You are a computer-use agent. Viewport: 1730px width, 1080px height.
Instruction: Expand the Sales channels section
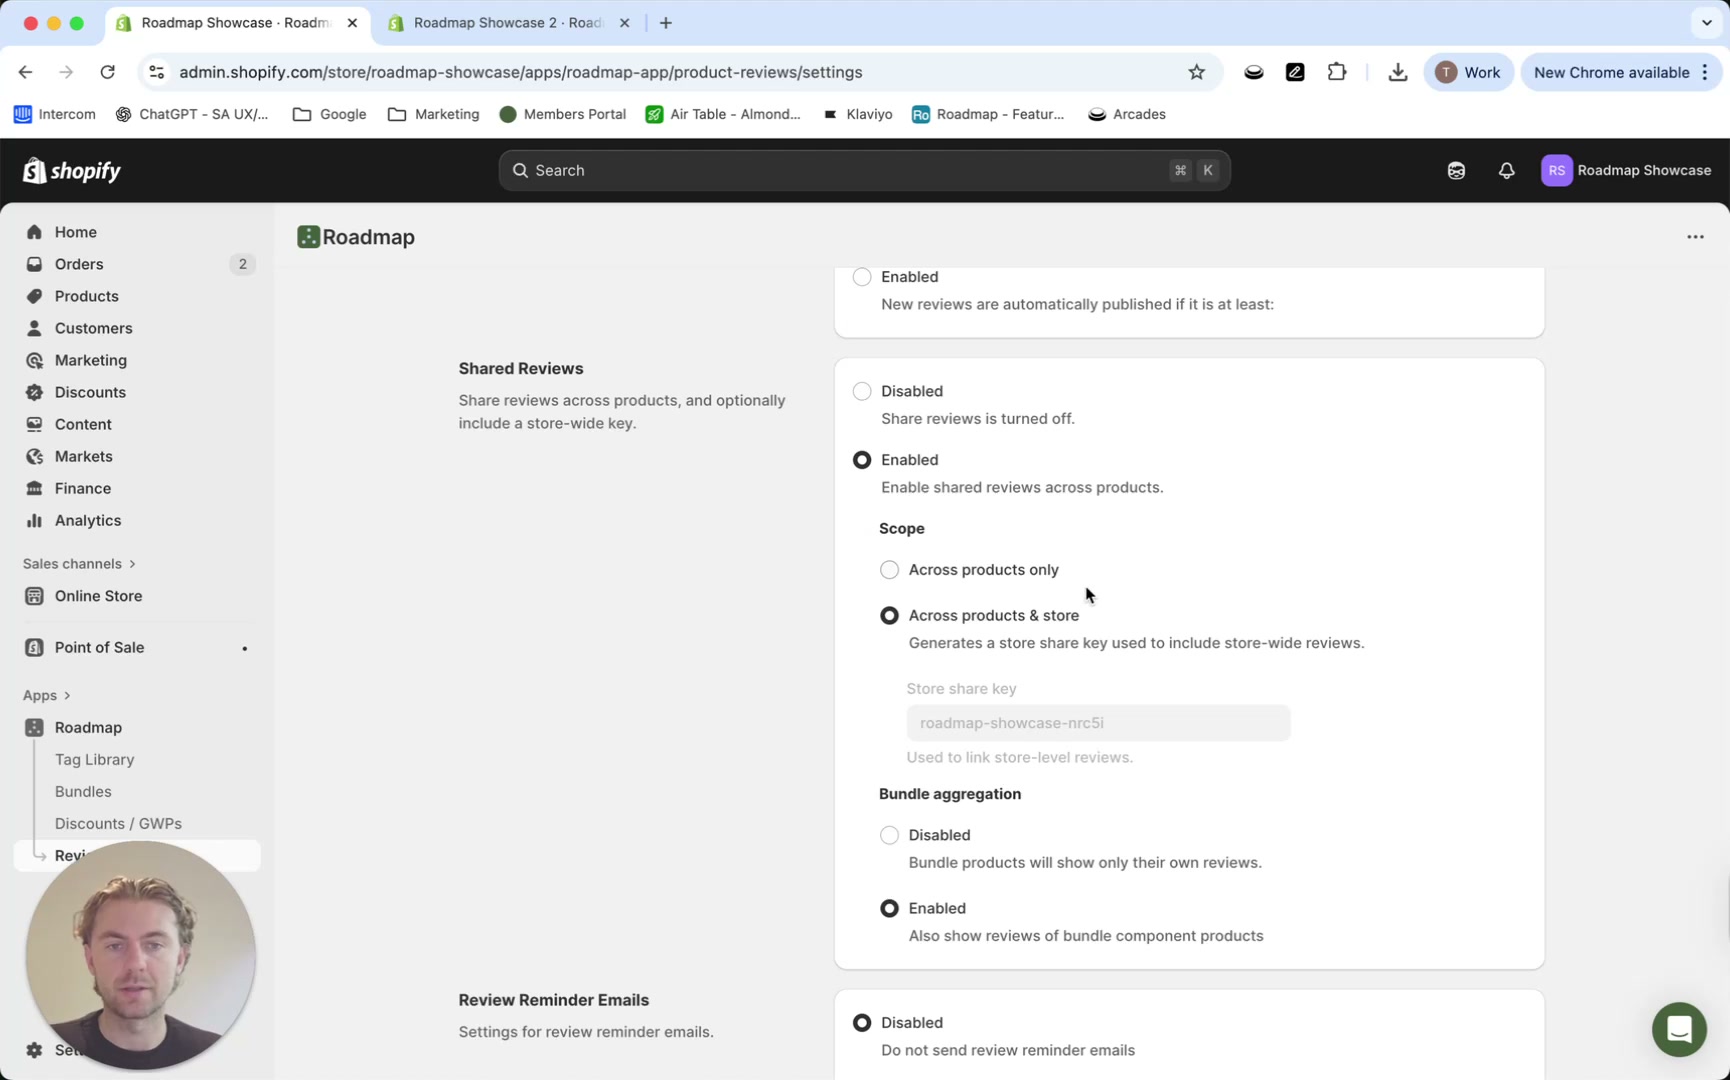(79, 563)
